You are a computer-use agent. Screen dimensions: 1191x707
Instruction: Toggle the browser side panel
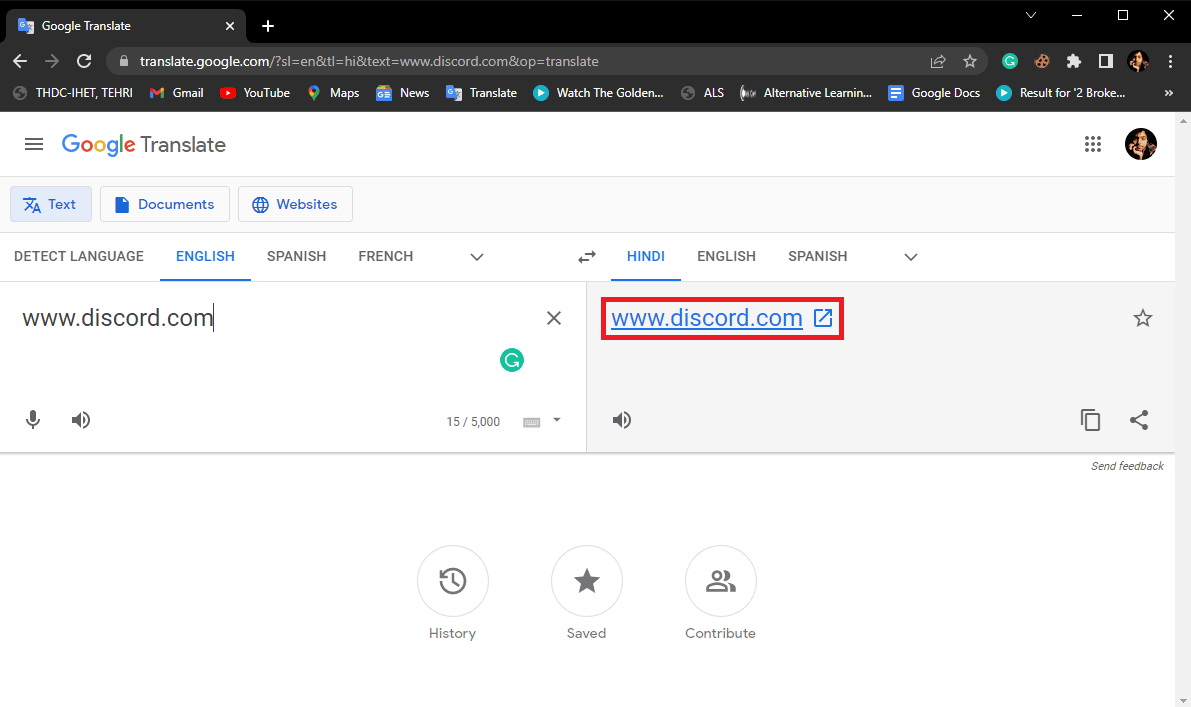tap(1106, 62)
